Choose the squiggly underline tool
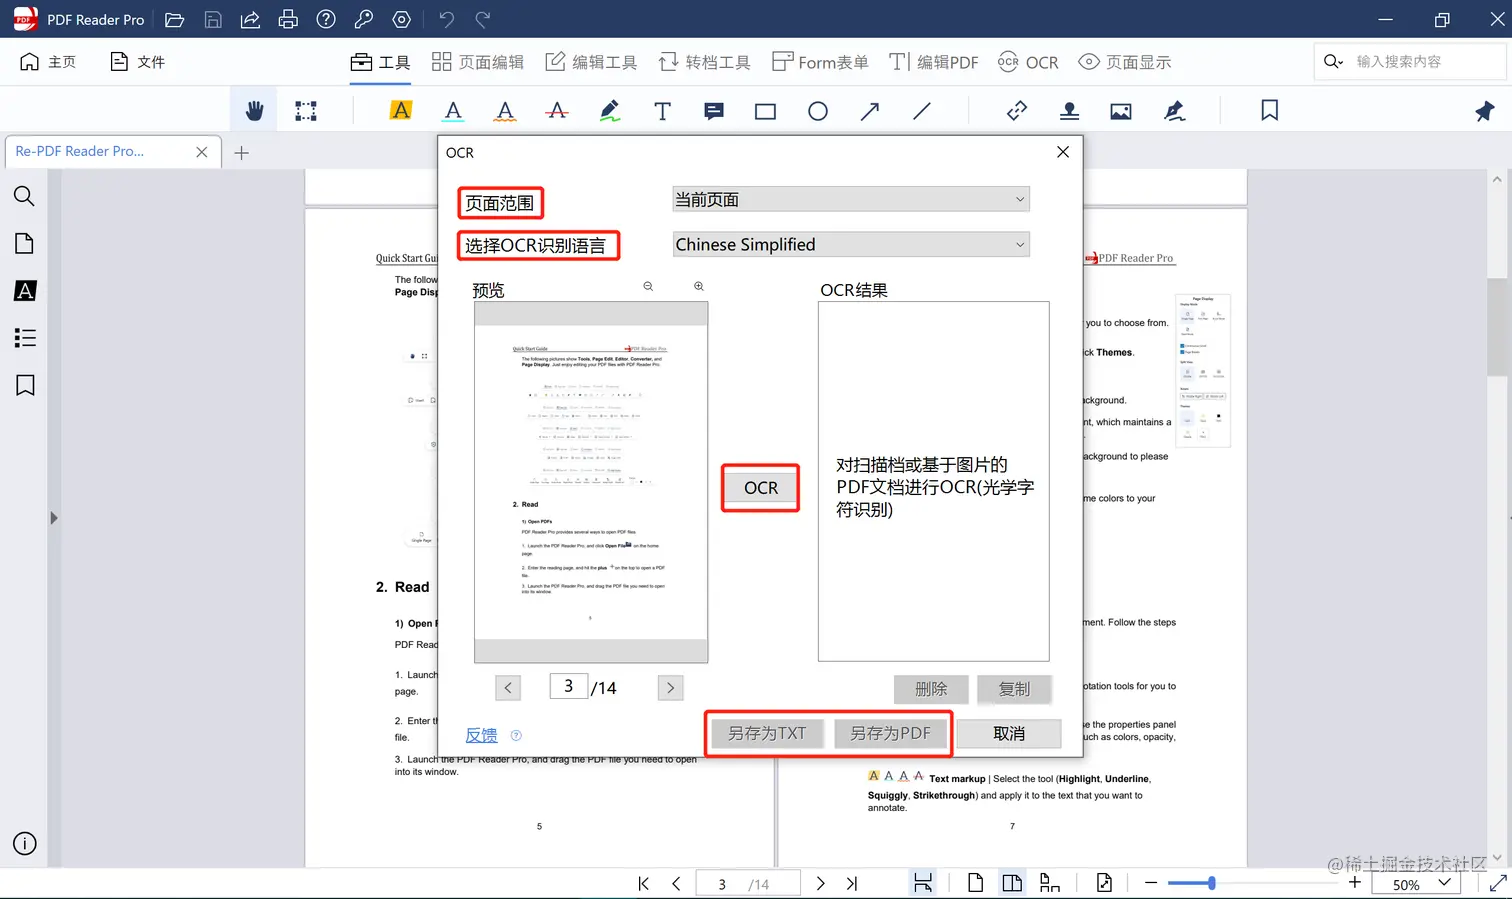Screen dimensions: 1512x899 click(505, 111)
